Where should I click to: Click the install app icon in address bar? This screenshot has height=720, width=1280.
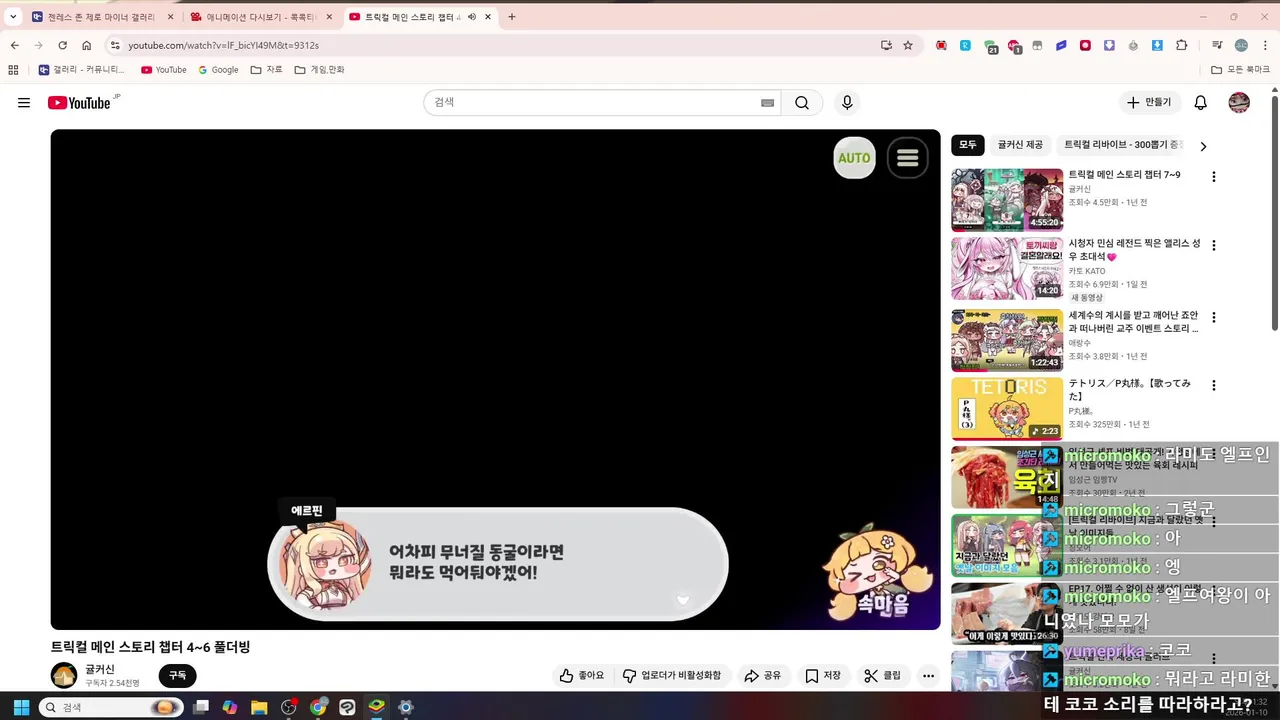(x=886, y=45)
